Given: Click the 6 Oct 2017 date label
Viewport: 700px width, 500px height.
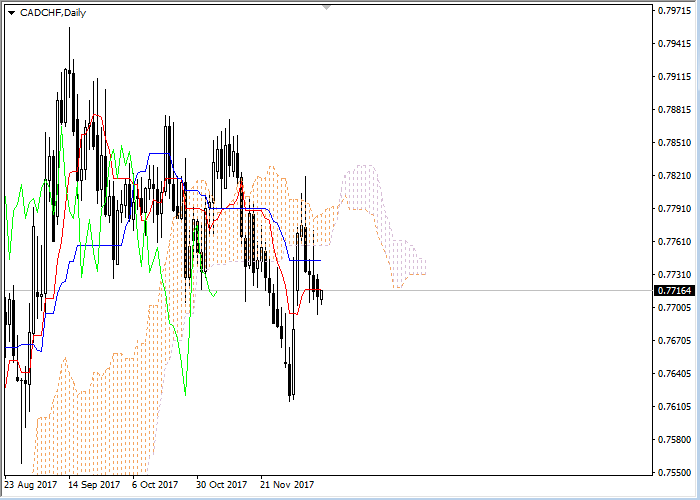Looking at the screenshot, I should pyautogui.click(x=155, y=484).
